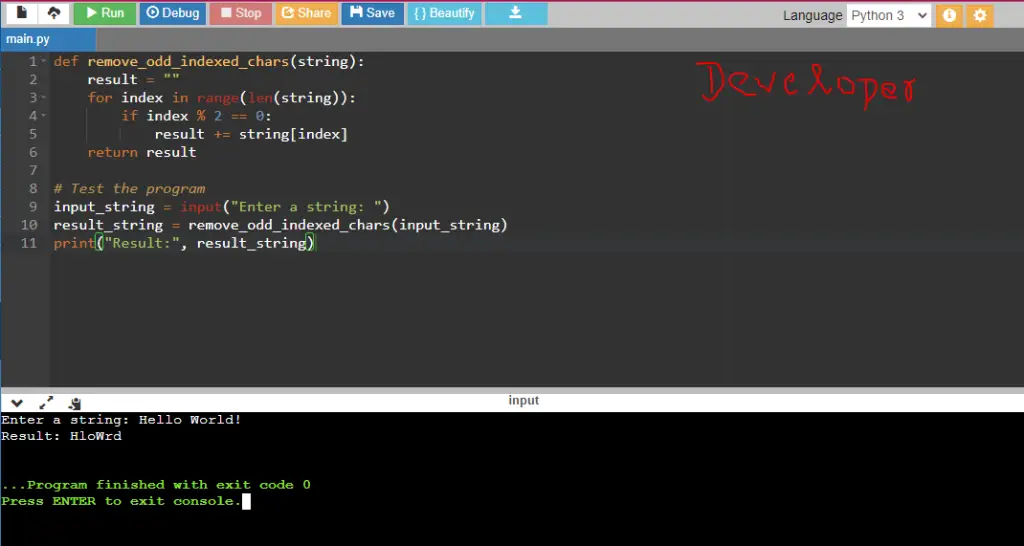Viewport: 1024px width, 546px height.
Task: Click the comment '# Test the program'
Action: click(129, 189)
